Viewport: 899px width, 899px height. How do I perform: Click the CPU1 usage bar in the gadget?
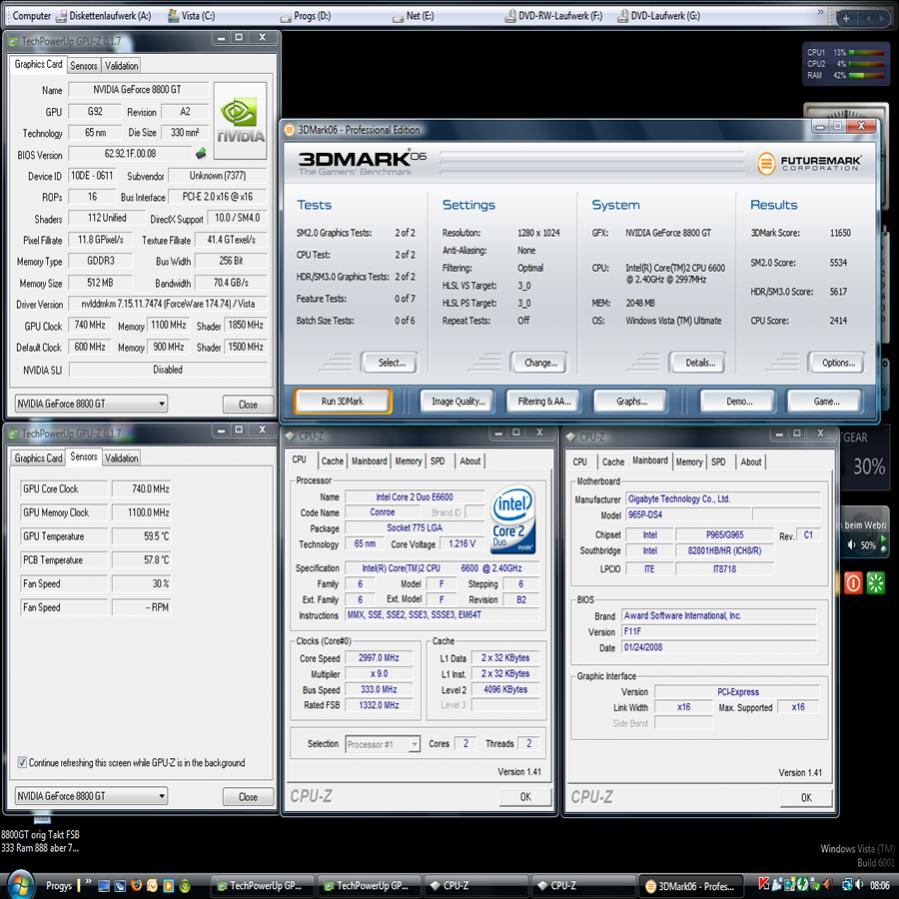866,52
